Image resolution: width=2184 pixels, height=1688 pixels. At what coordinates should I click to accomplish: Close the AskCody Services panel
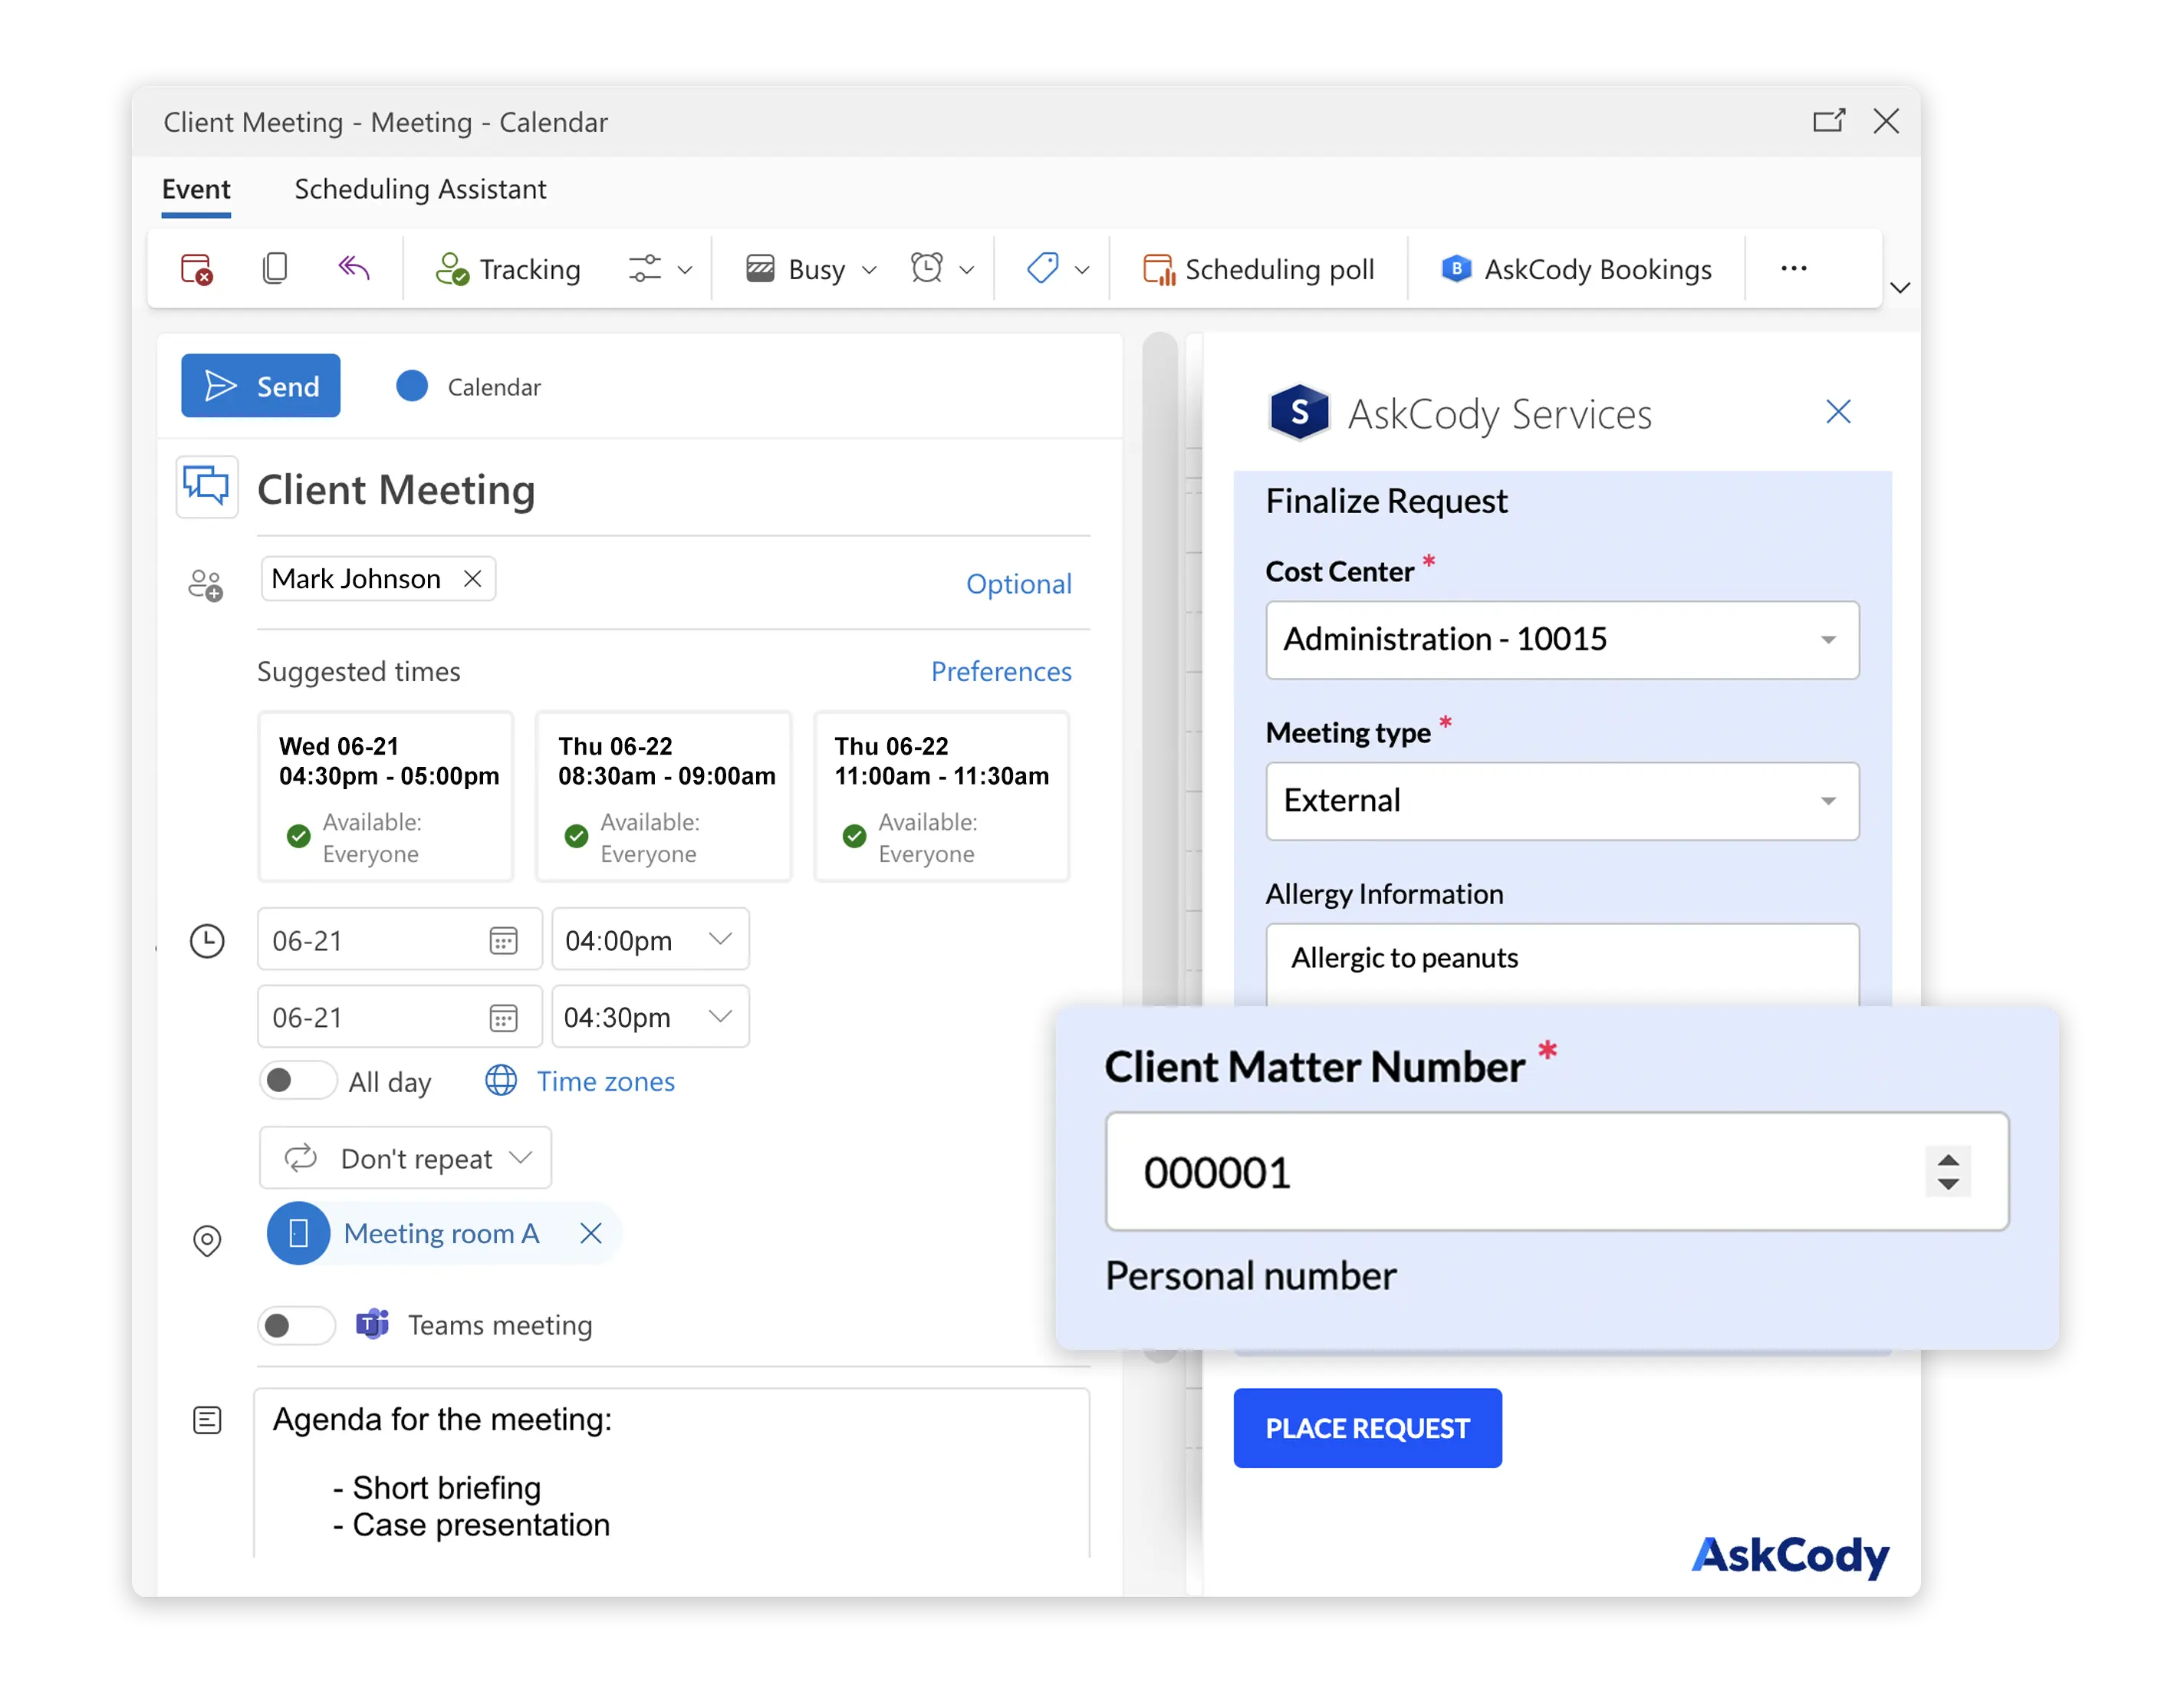(x=1838, y=412)
